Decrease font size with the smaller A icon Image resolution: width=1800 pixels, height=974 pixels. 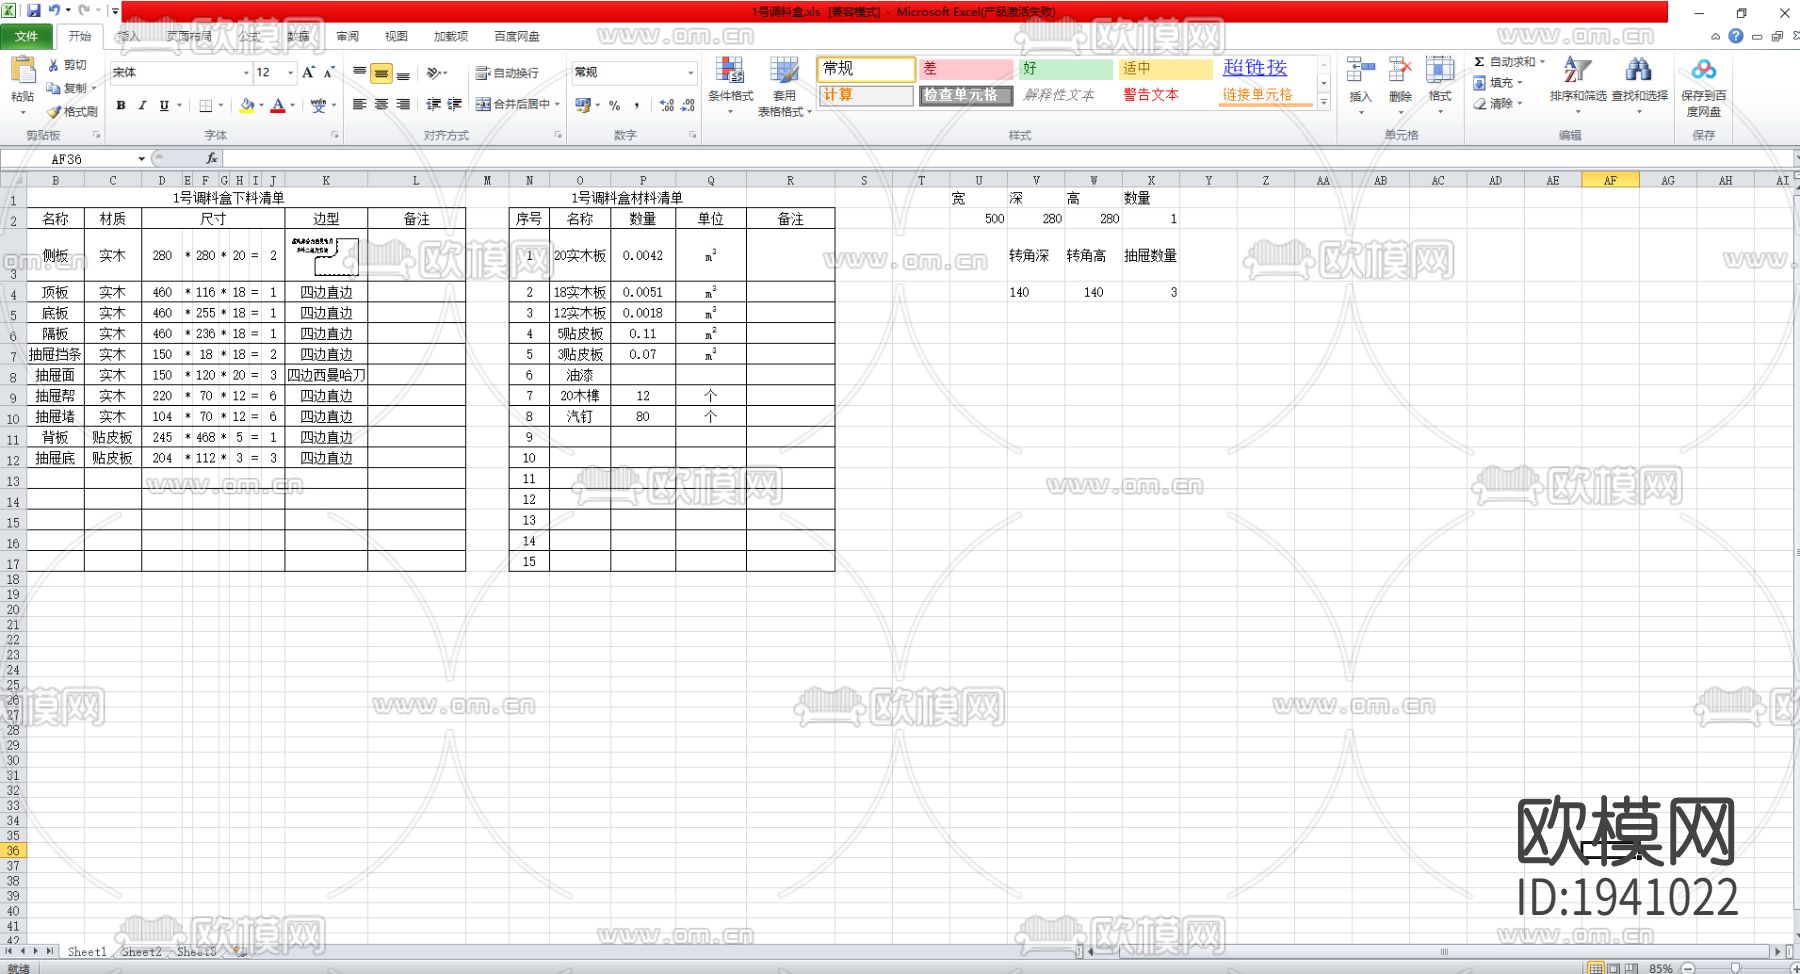328,72
